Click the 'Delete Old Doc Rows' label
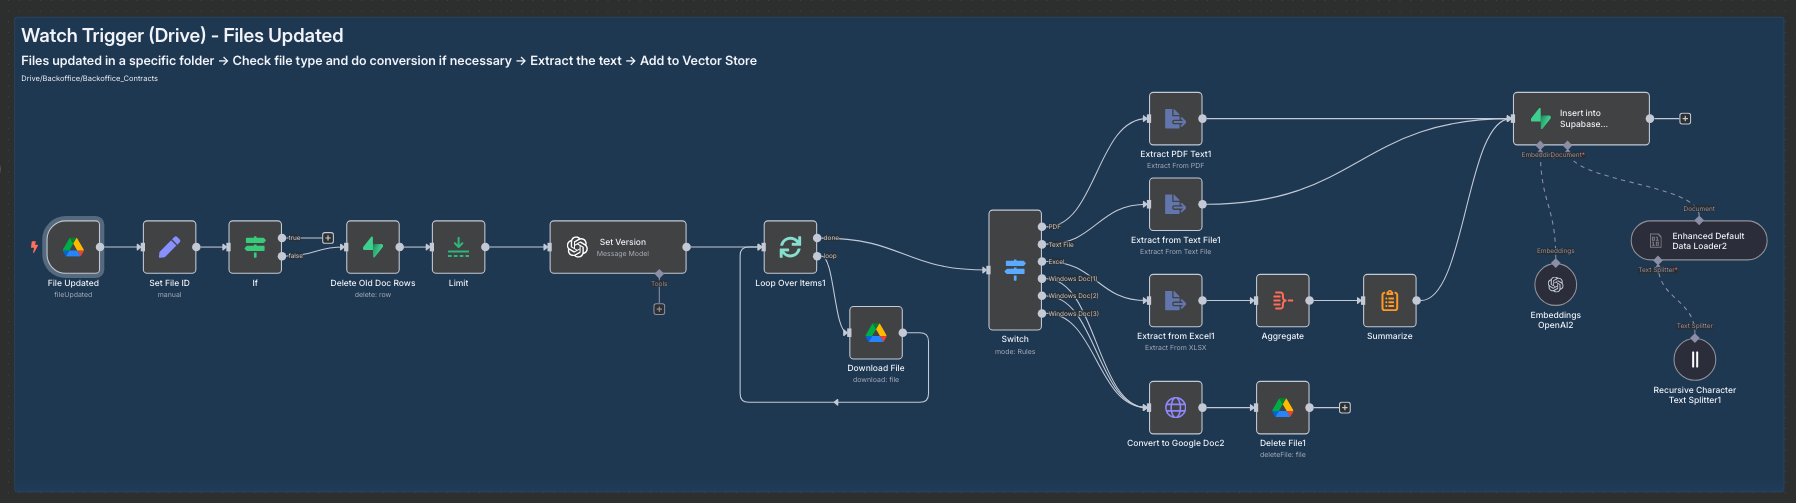This screenshot has width=1796, height=503. 373,283
